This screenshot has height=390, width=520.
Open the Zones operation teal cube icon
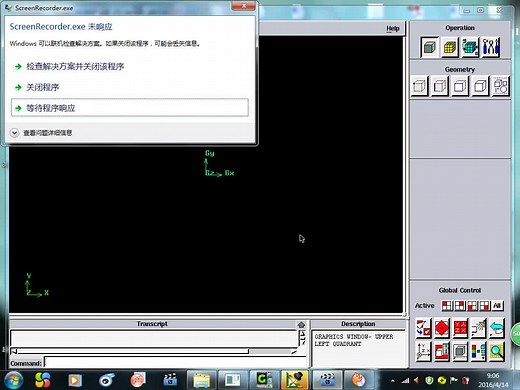click(x=470, y=47)
